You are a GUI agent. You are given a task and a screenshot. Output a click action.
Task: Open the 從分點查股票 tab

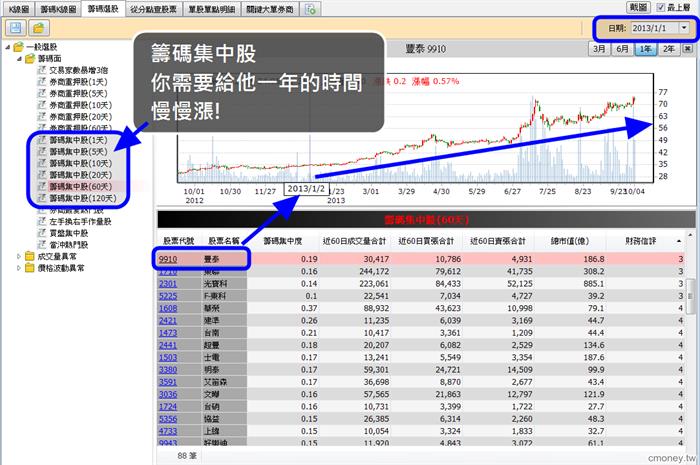tap(154, 9)
